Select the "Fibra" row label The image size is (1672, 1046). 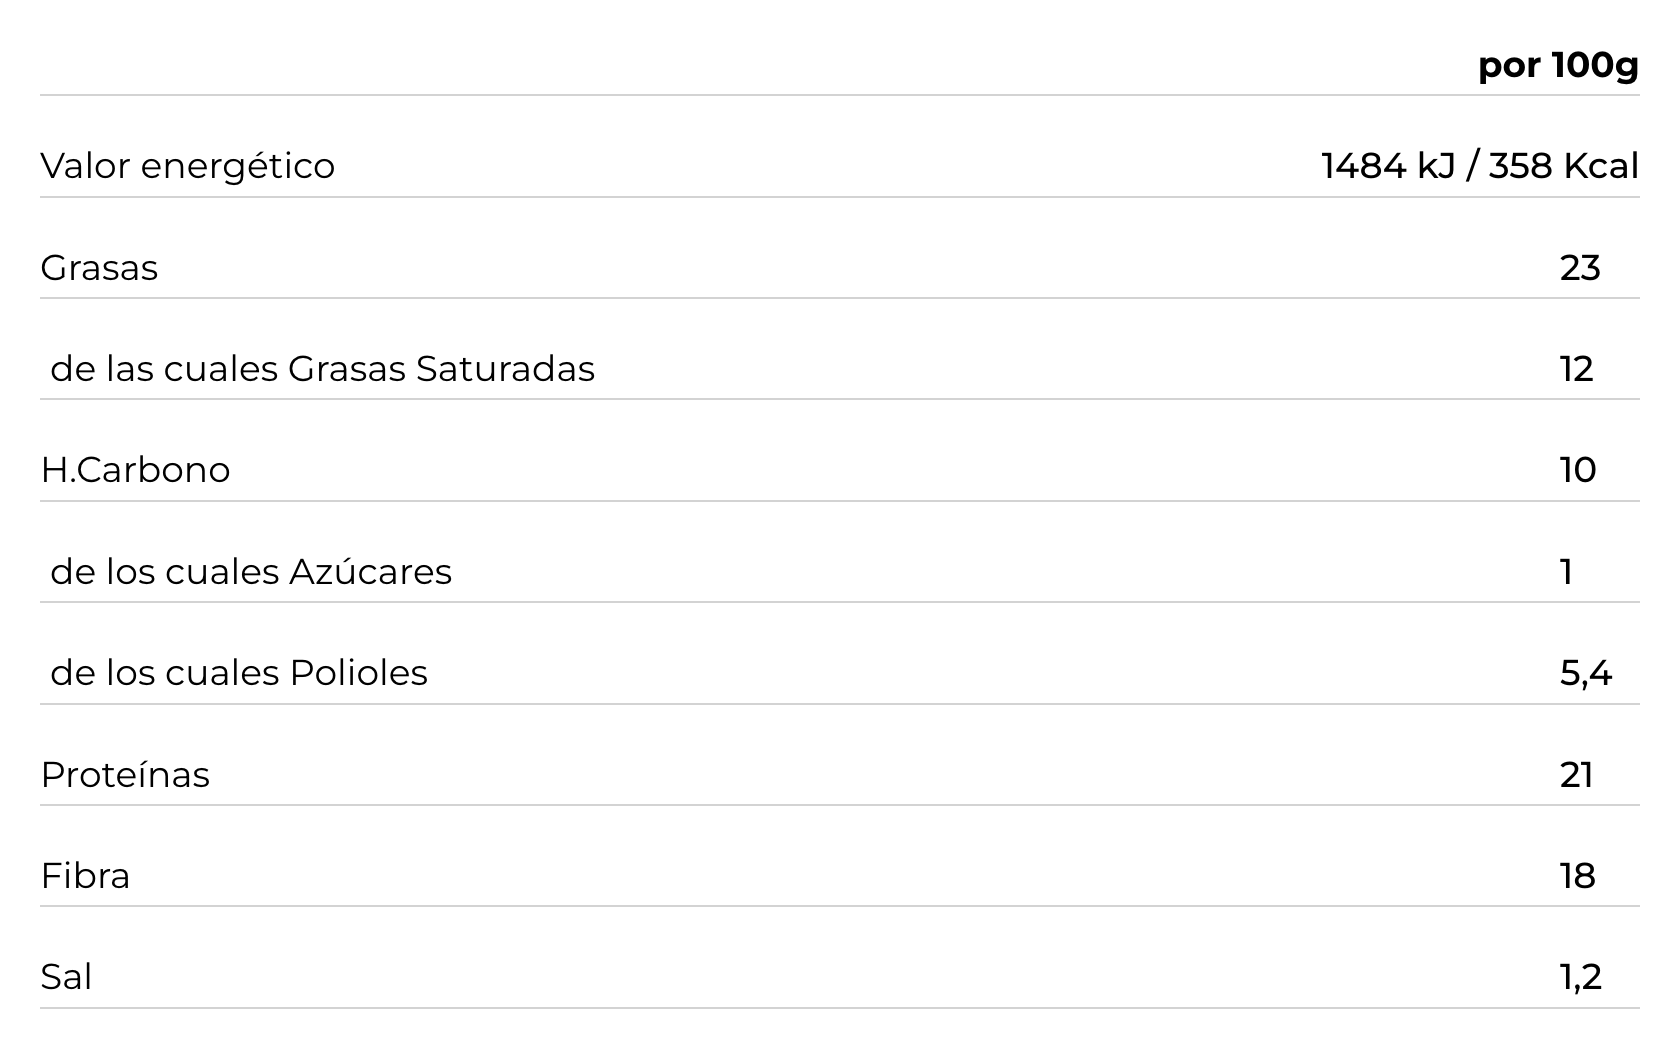(85, 876)
